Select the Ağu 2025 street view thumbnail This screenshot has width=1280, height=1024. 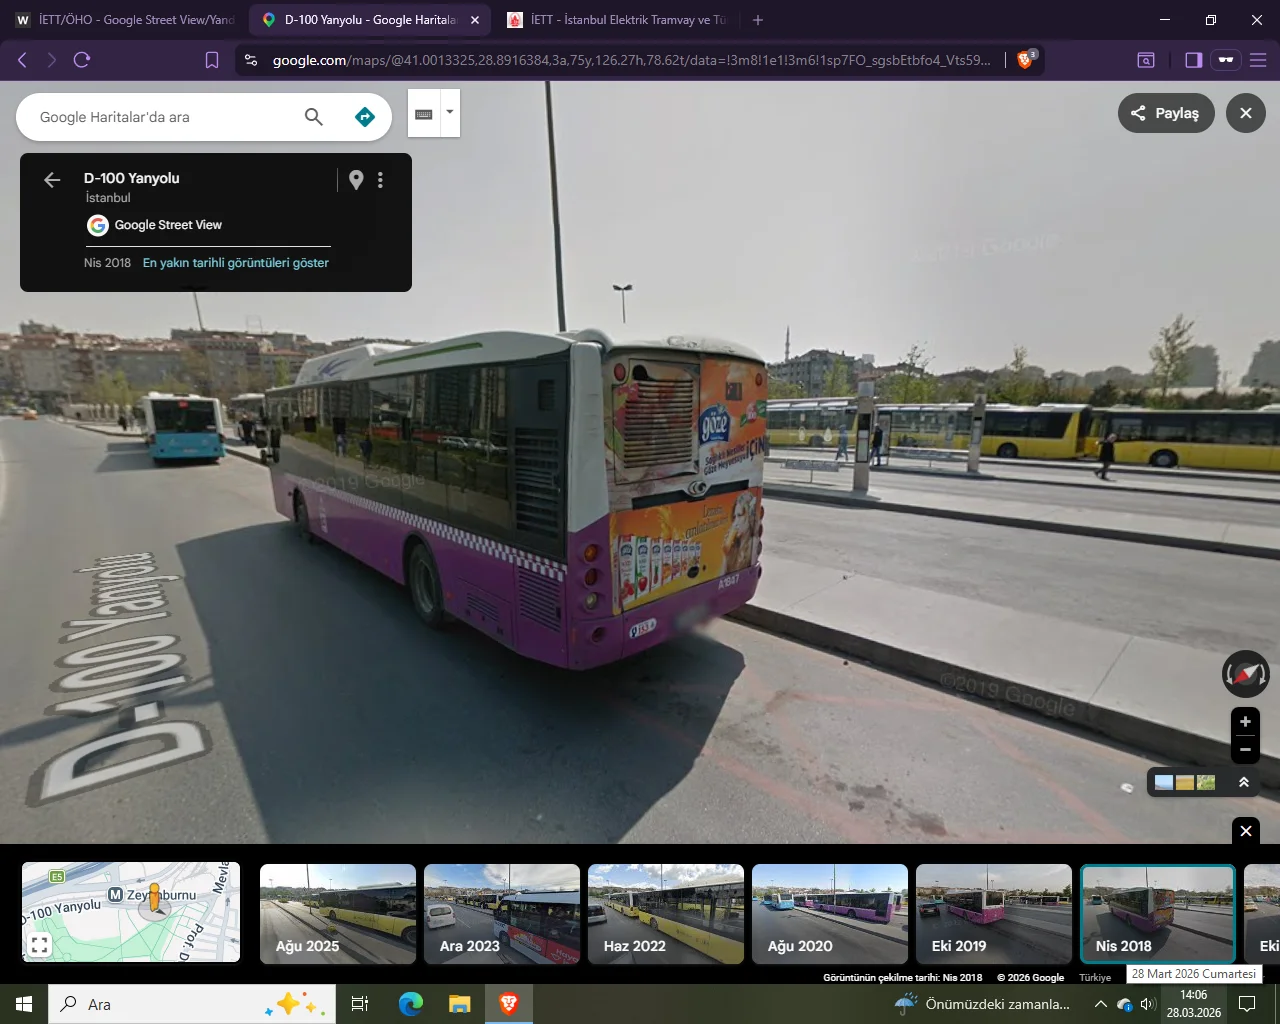click(x=338, y=914)
